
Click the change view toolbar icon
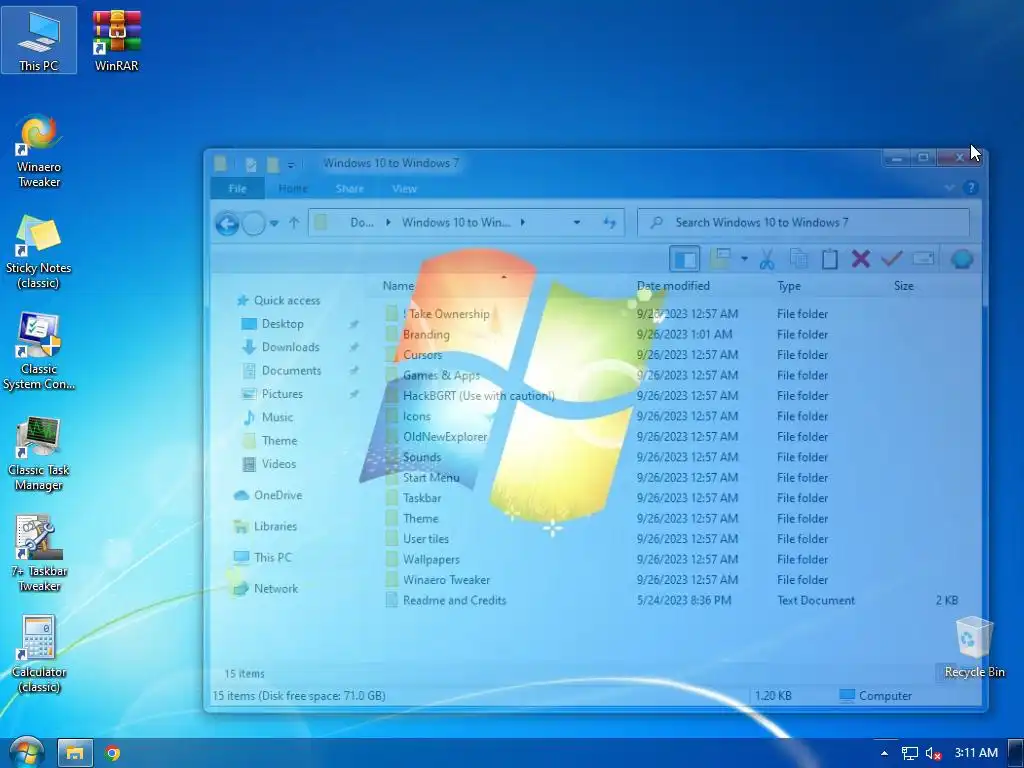click(720, 259)
